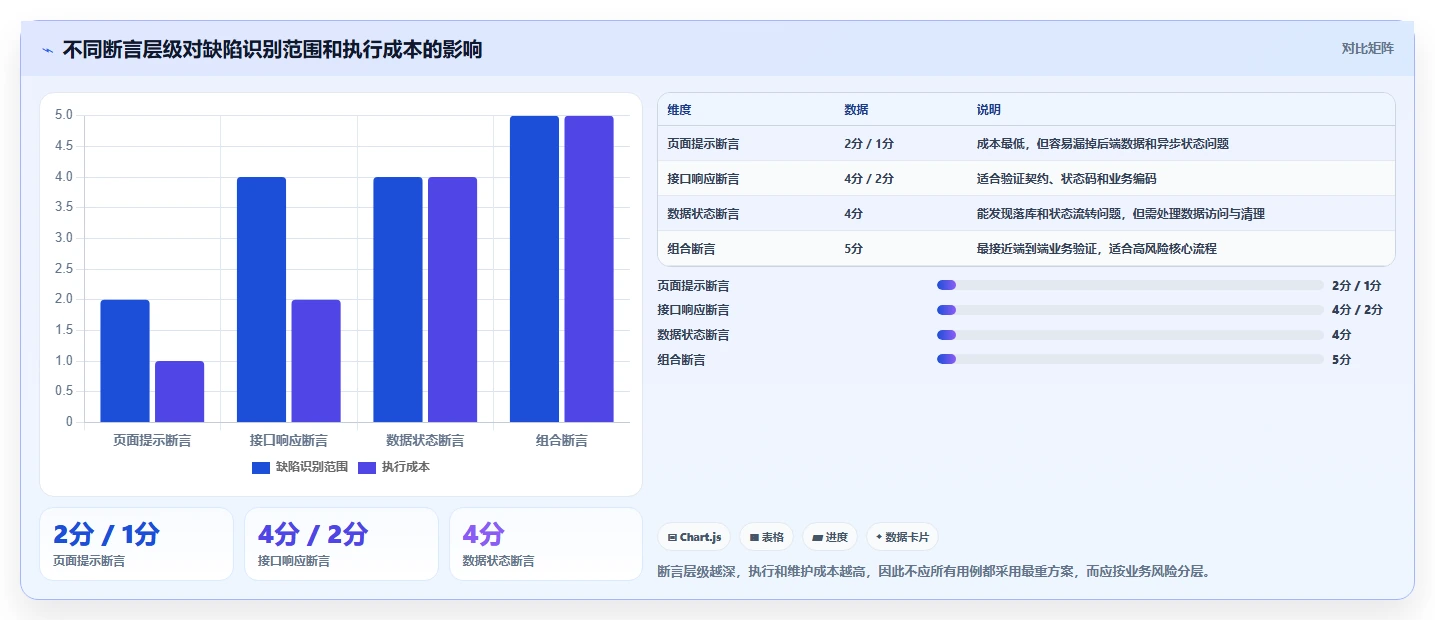The image size is (1435, 620).
Task: Click the 接口响应断言 x-axis label
Action: point(289,440)
